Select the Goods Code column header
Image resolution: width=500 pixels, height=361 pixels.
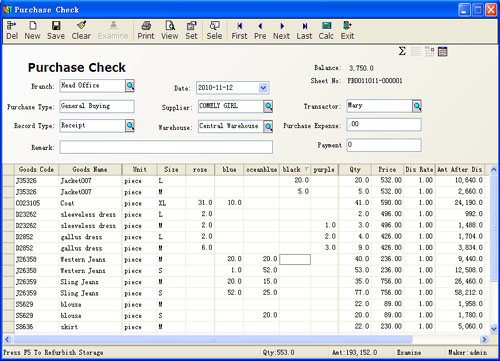pyautogui.click(x=36, y=169)
